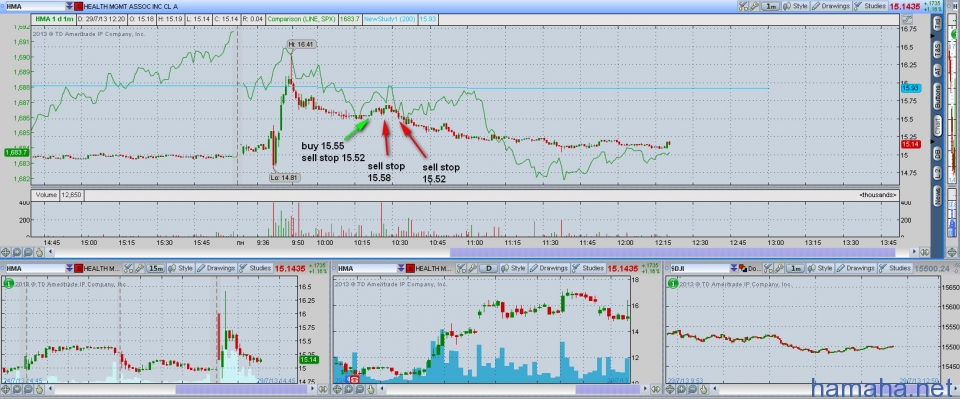Toggle the L-2 side panel

[937, 173]
